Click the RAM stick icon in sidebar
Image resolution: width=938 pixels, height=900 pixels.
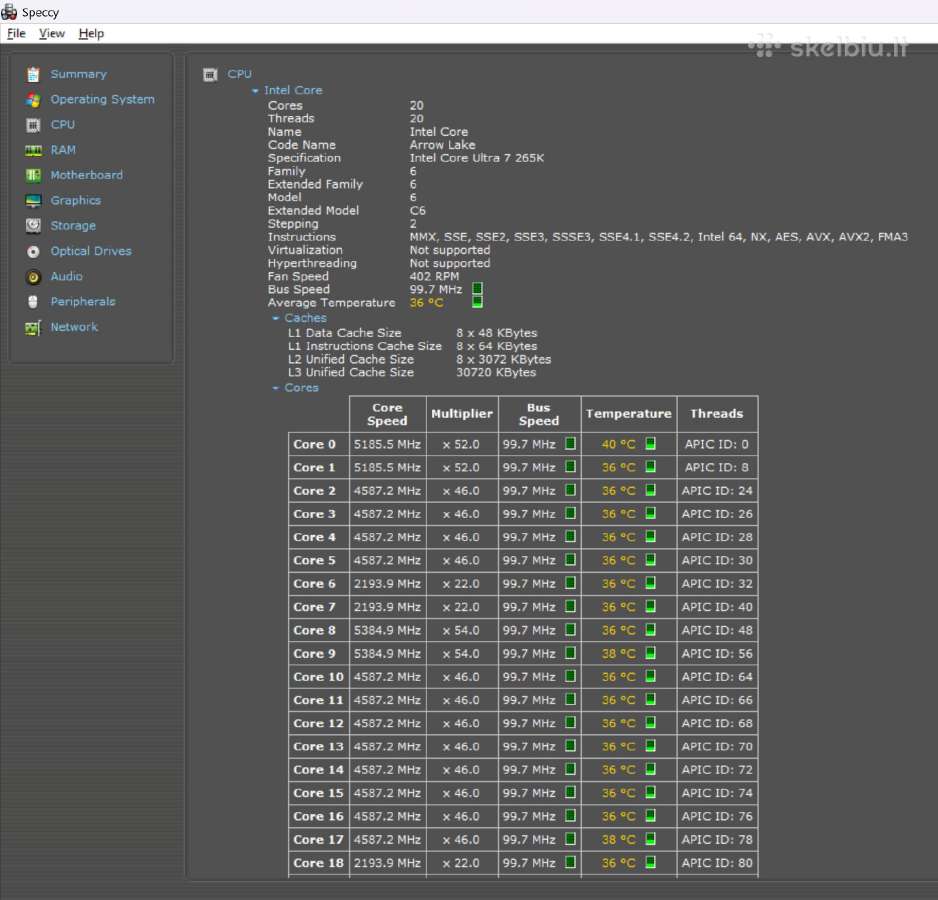point(33,150)
